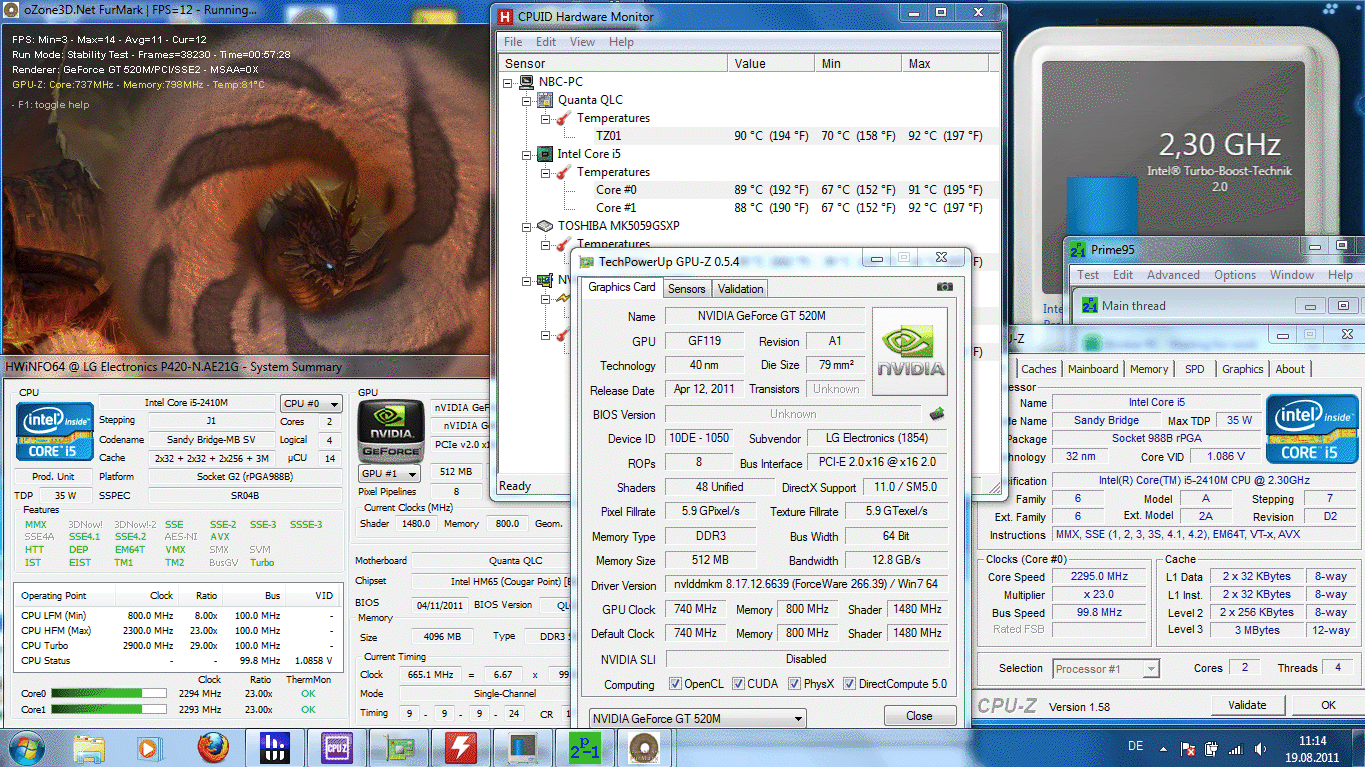The image size is (1365, 767).
Task: Open the Advanced menu in Prime95
Action: click(1173, 275)
